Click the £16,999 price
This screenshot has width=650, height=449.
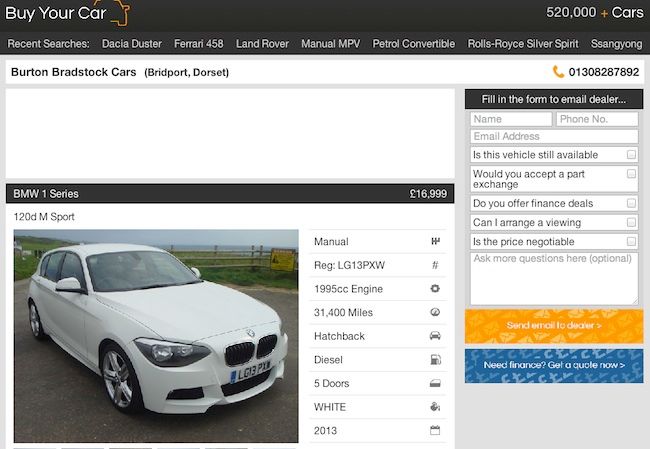point(428,194)
